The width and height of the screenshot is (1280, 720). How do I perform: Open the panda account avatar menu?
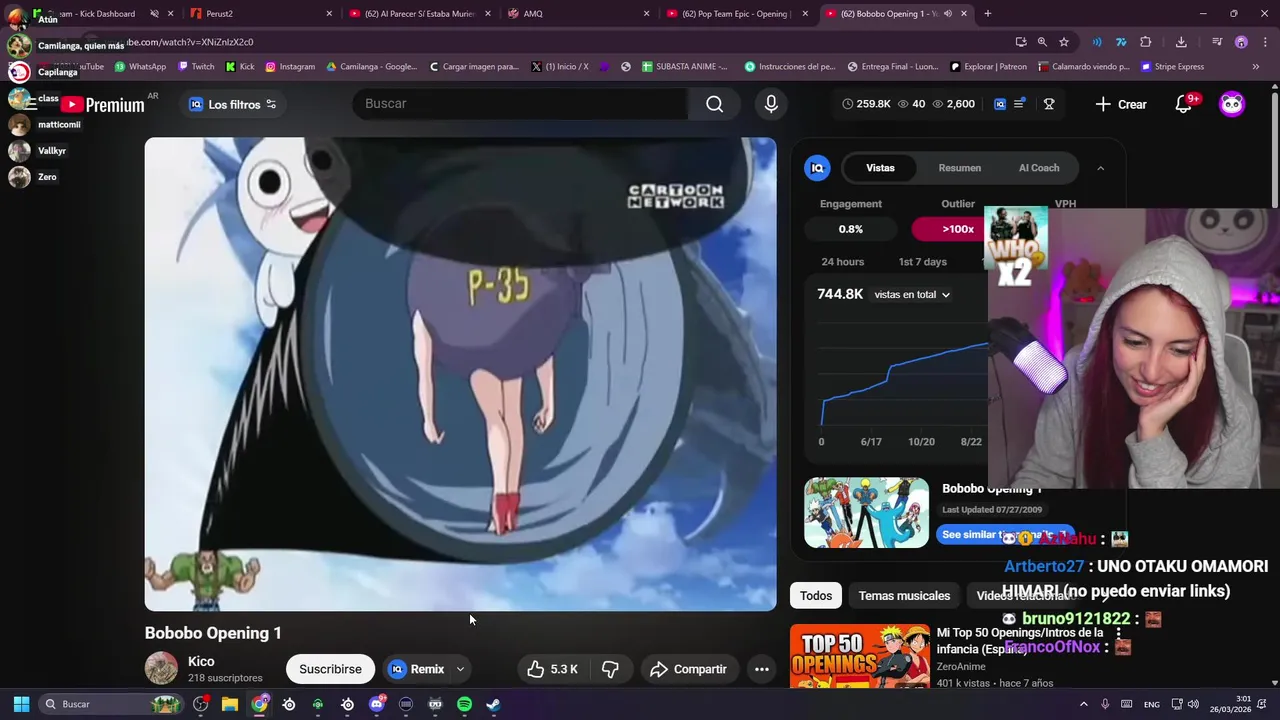pyautogui.click(x=1232, y=104)
